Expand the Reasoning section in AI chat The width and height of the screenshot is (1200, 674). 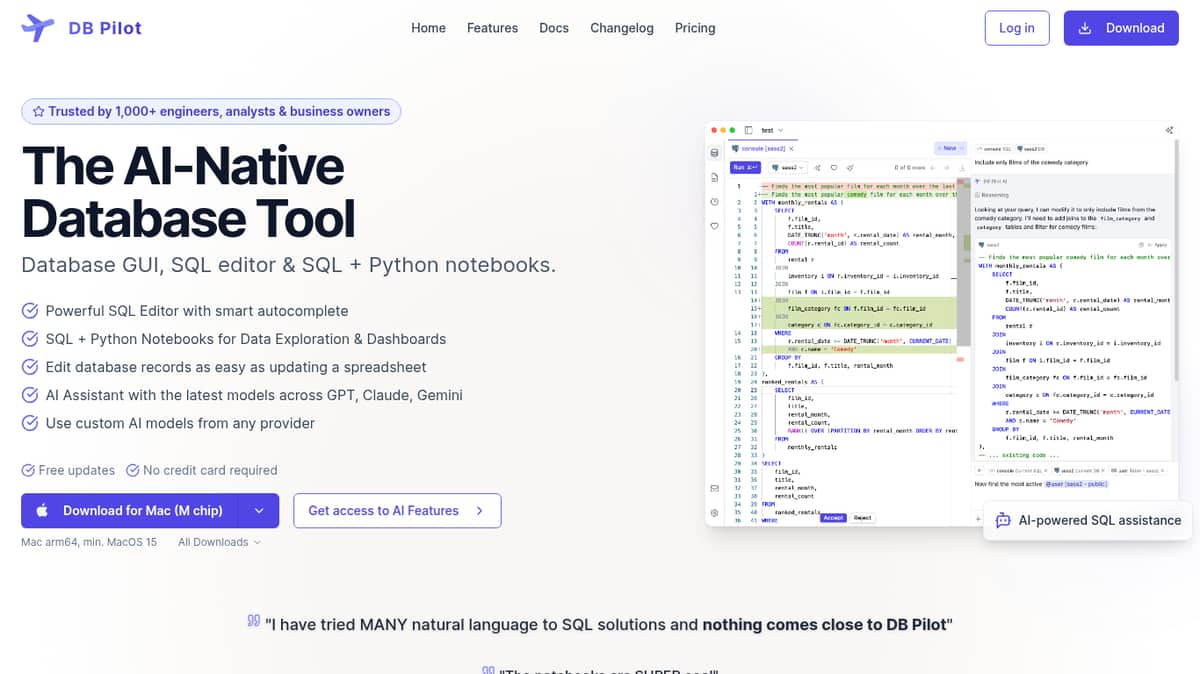[x=991, y=195]
